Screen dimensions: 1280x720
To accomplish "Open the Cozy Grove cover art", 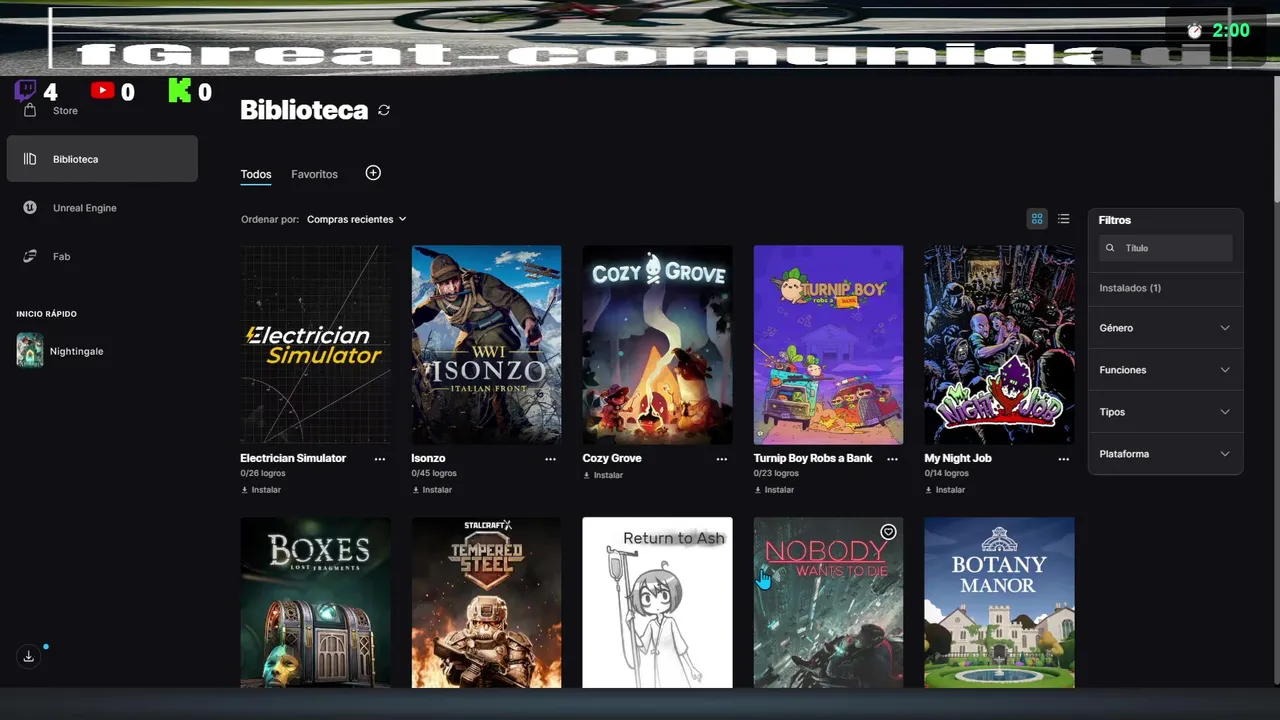I will click(658, 344).
